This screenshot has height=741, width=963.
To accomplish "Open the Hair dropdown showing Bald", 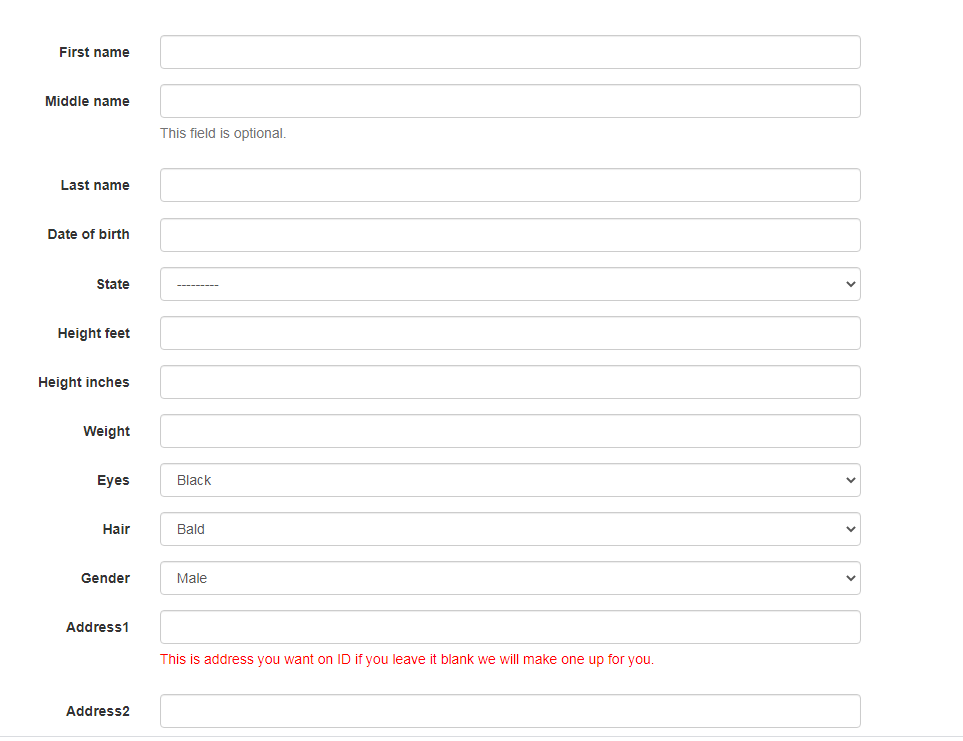I will pyautogui.click(x=510, y=529).
